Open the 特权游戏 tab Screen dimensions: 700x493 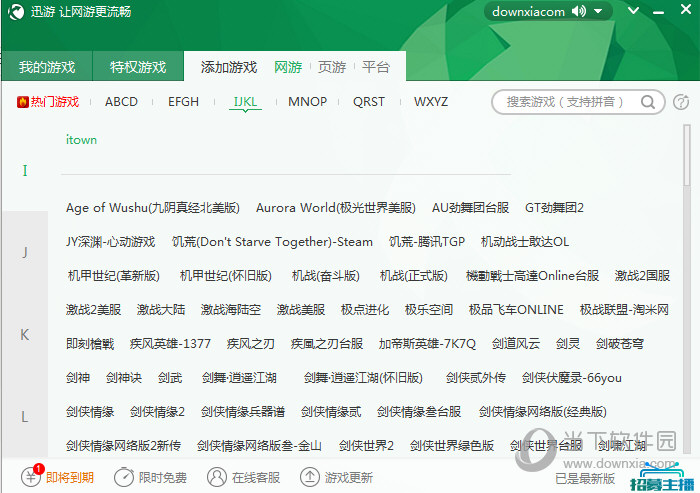(x=138, y=67)
